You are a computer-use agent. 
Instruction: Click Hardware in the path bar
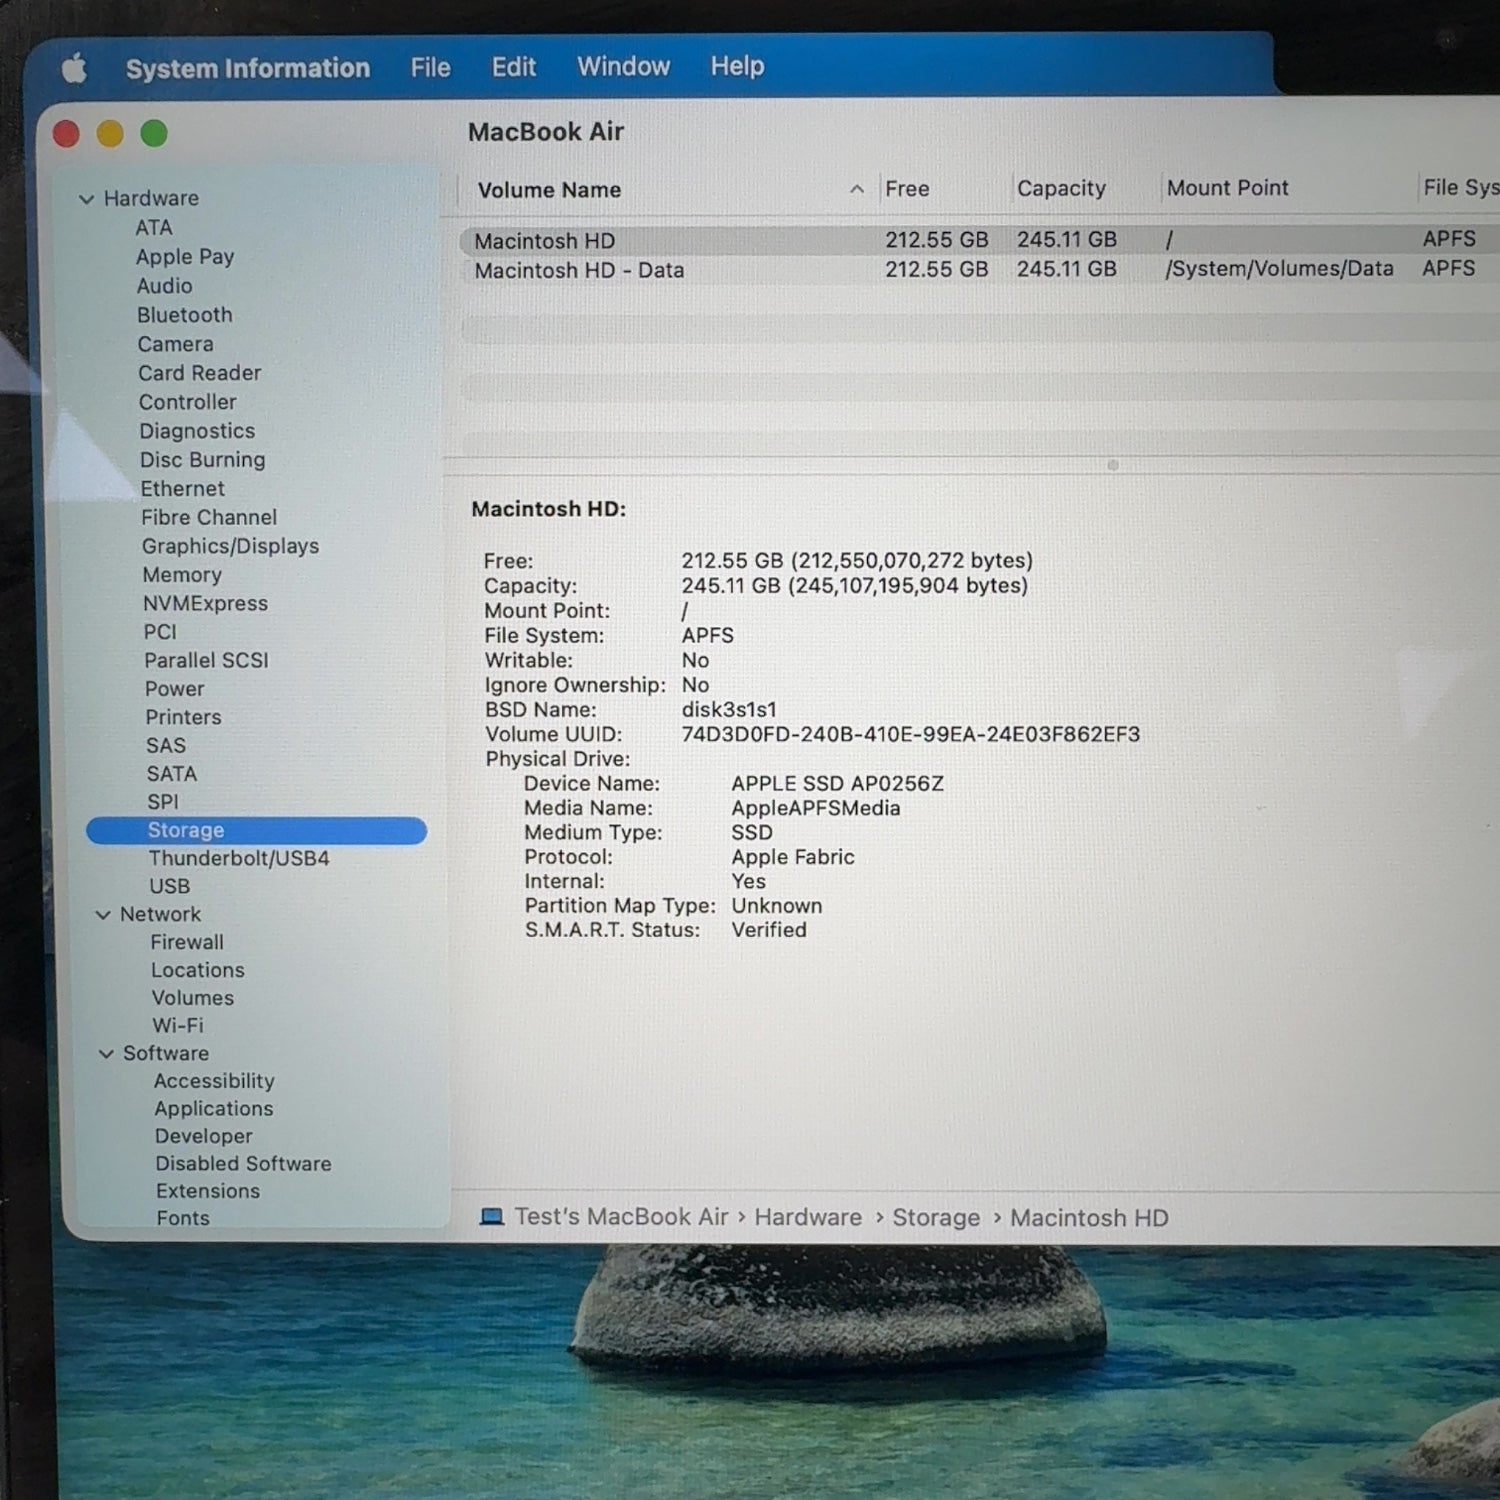[808, 1217]
